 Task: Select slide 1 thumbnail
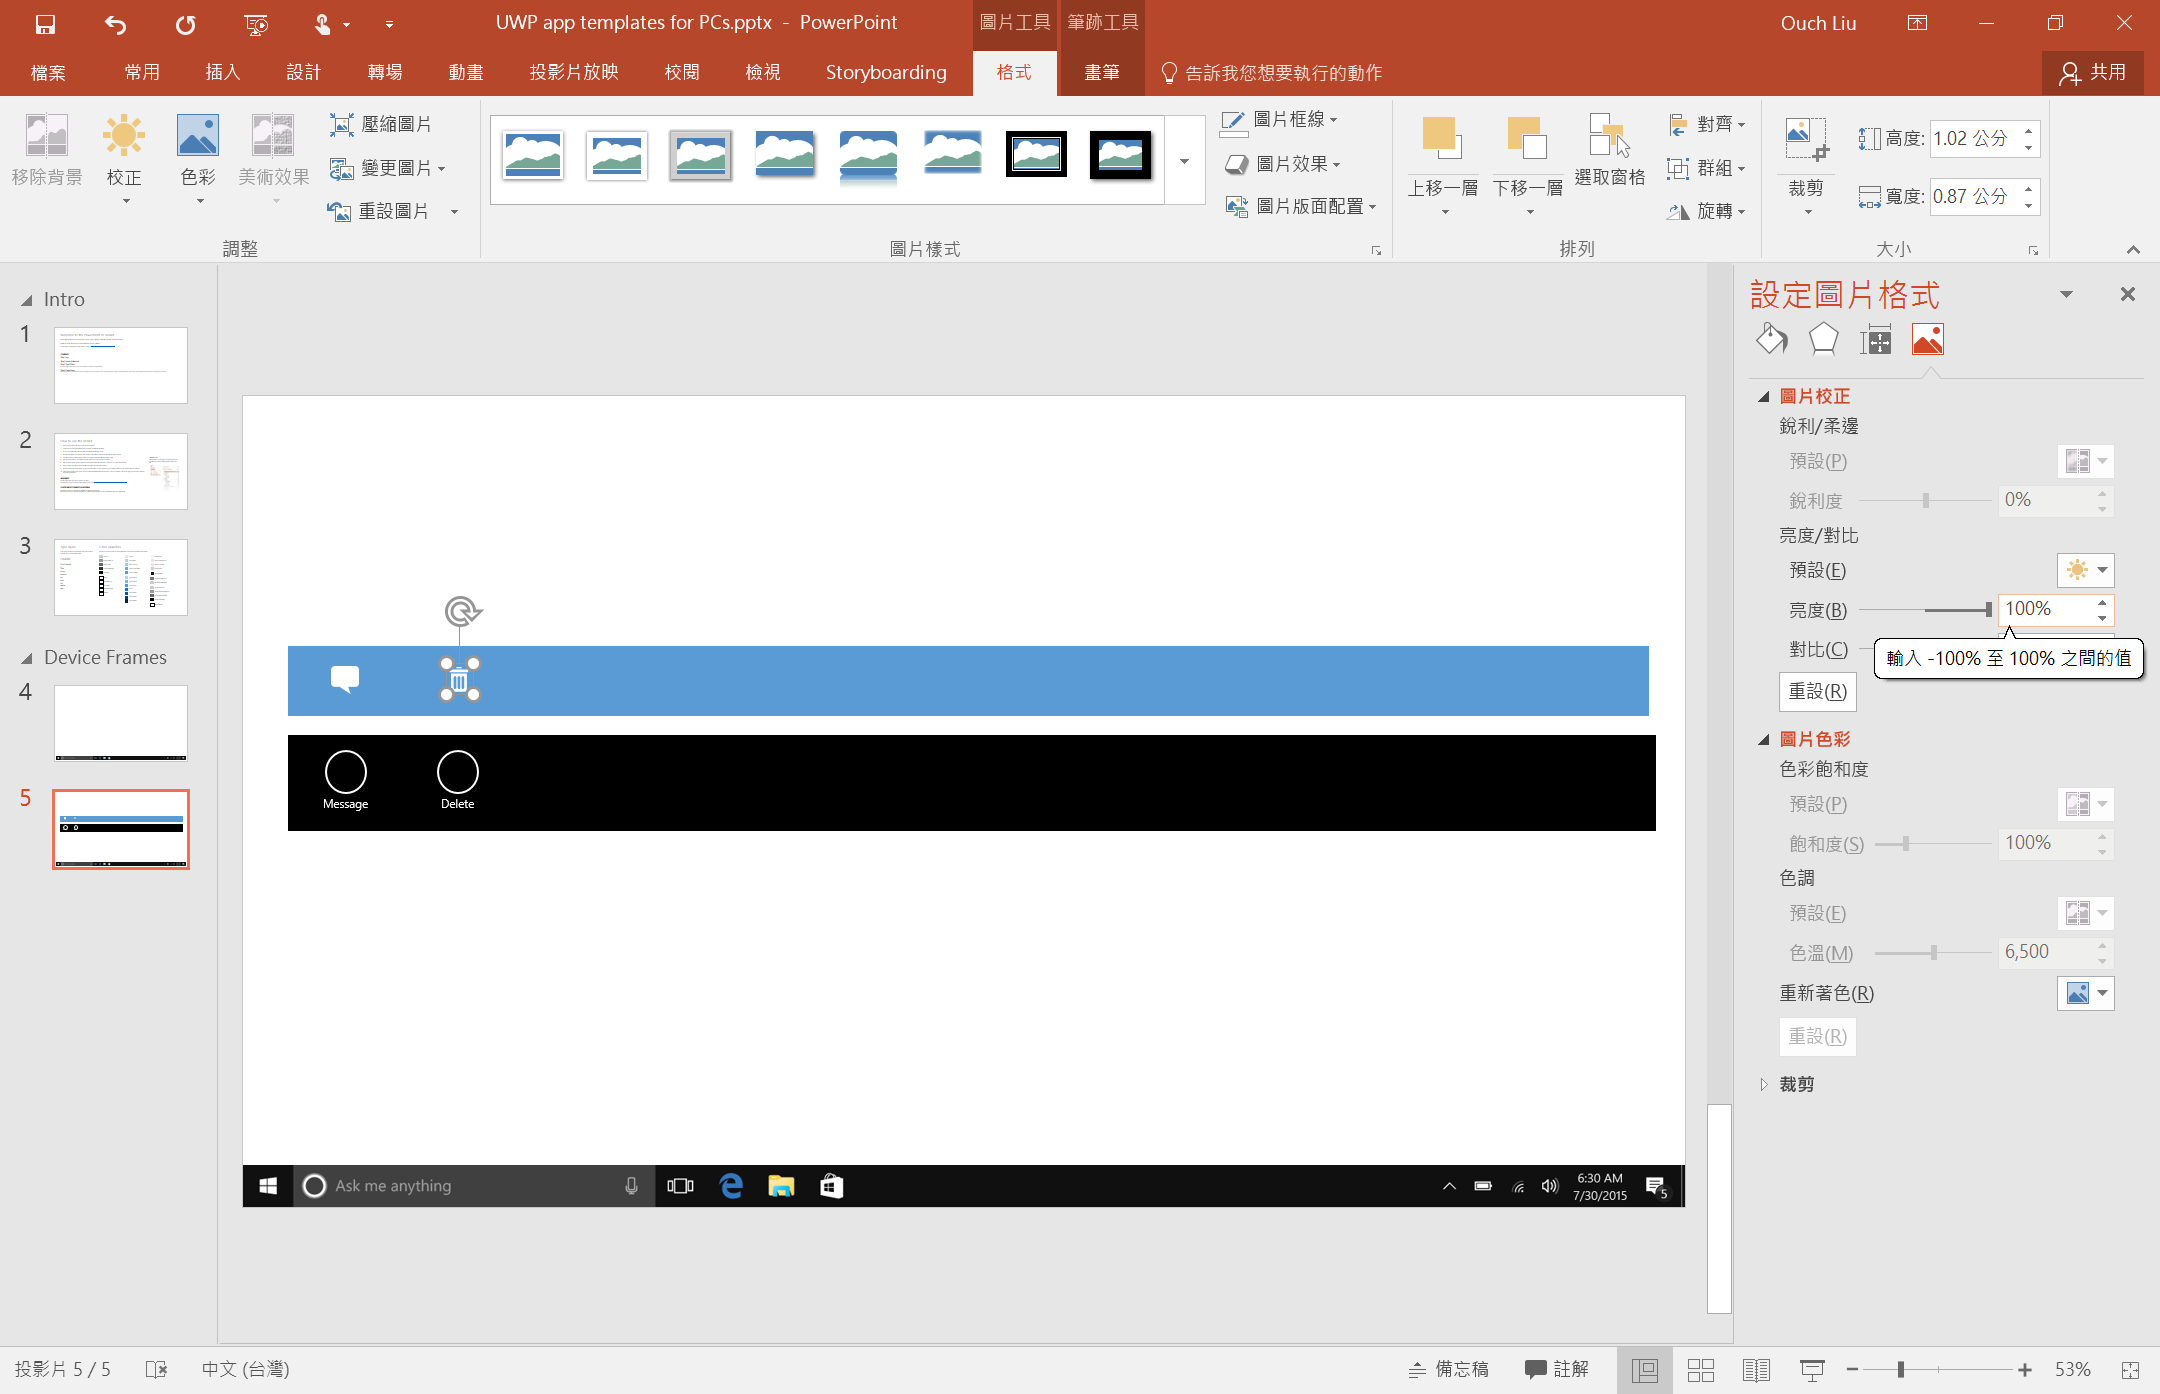click(x=120, y=365)
